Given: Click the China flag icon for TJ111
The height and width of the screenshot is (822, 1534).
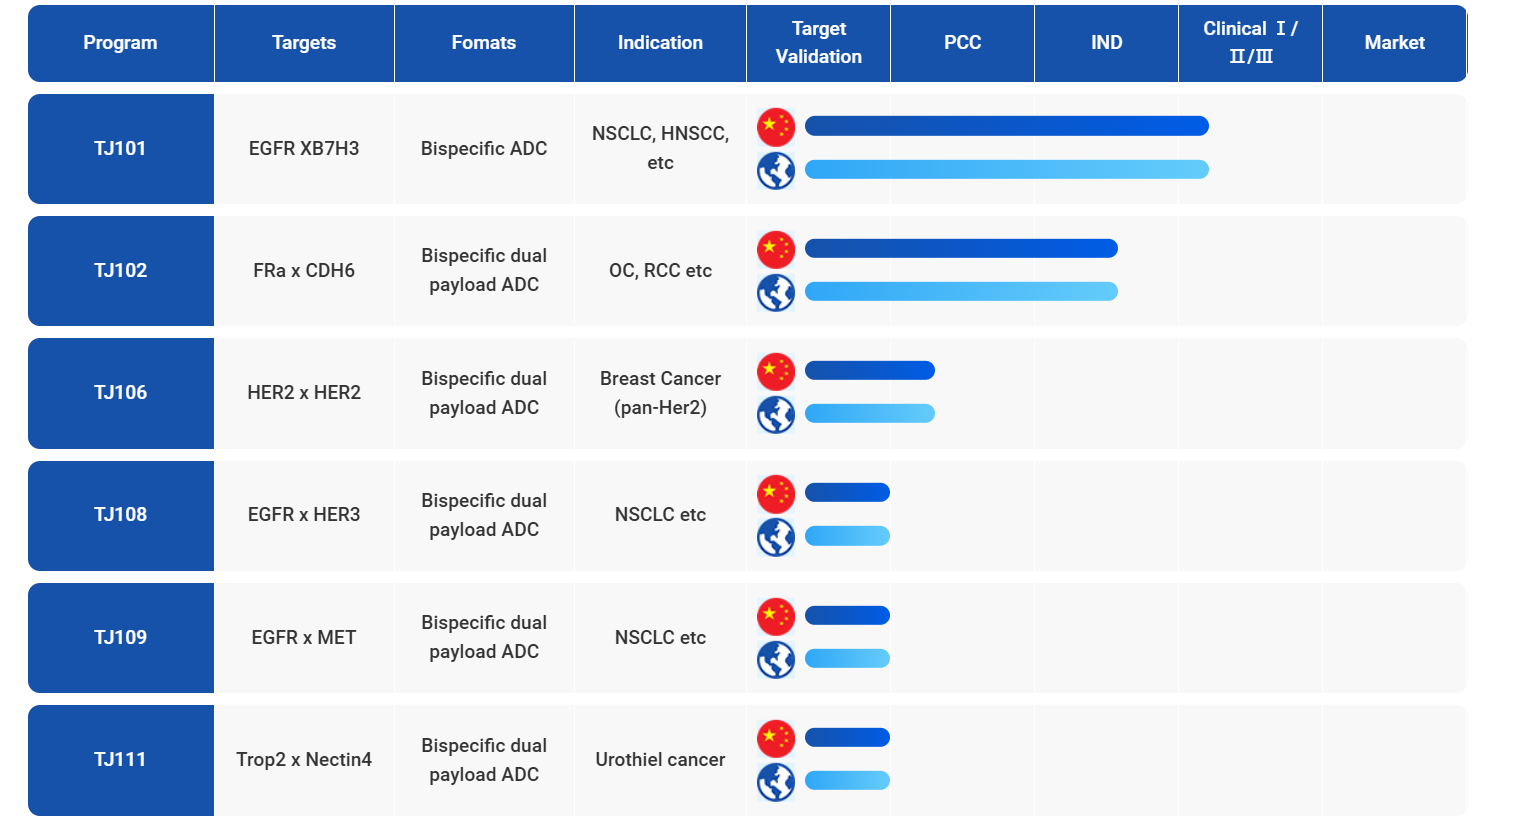Looking at the screenshot, I should click(x=776, y=739).
